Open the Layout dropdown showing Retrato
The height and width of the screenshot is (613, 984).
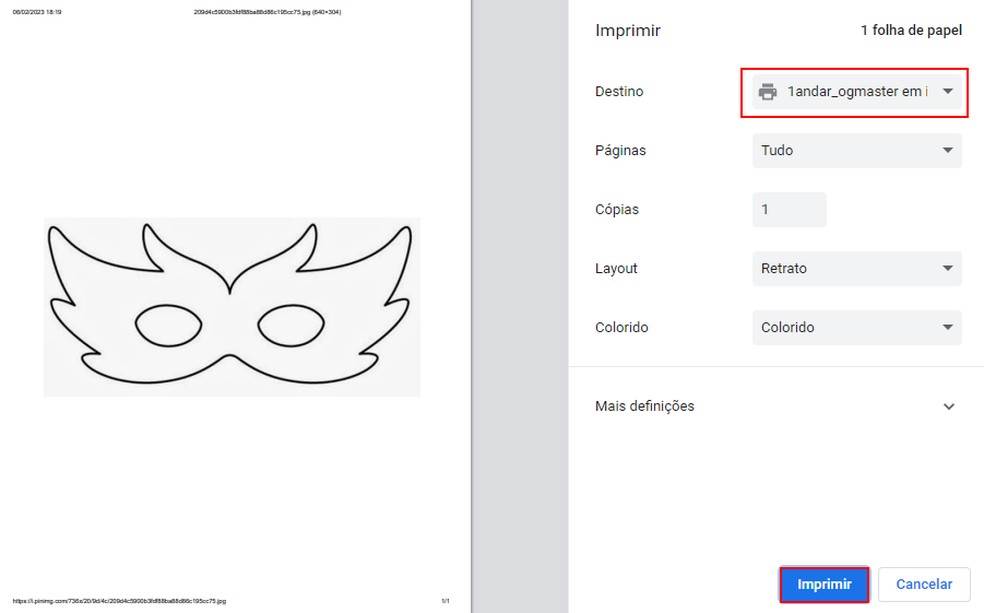point(856,268)
